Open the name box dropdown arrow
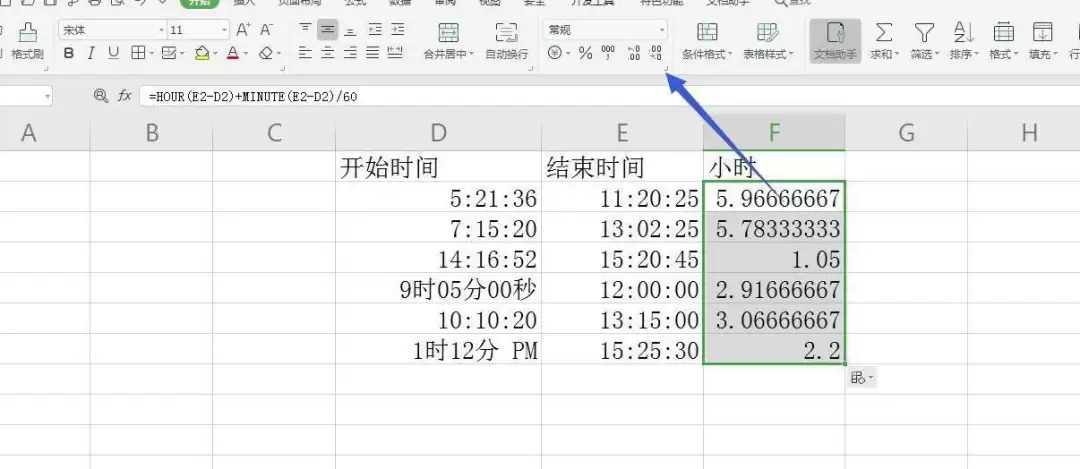Screen dimensions: 1080x469 click(x=48, y=96)
